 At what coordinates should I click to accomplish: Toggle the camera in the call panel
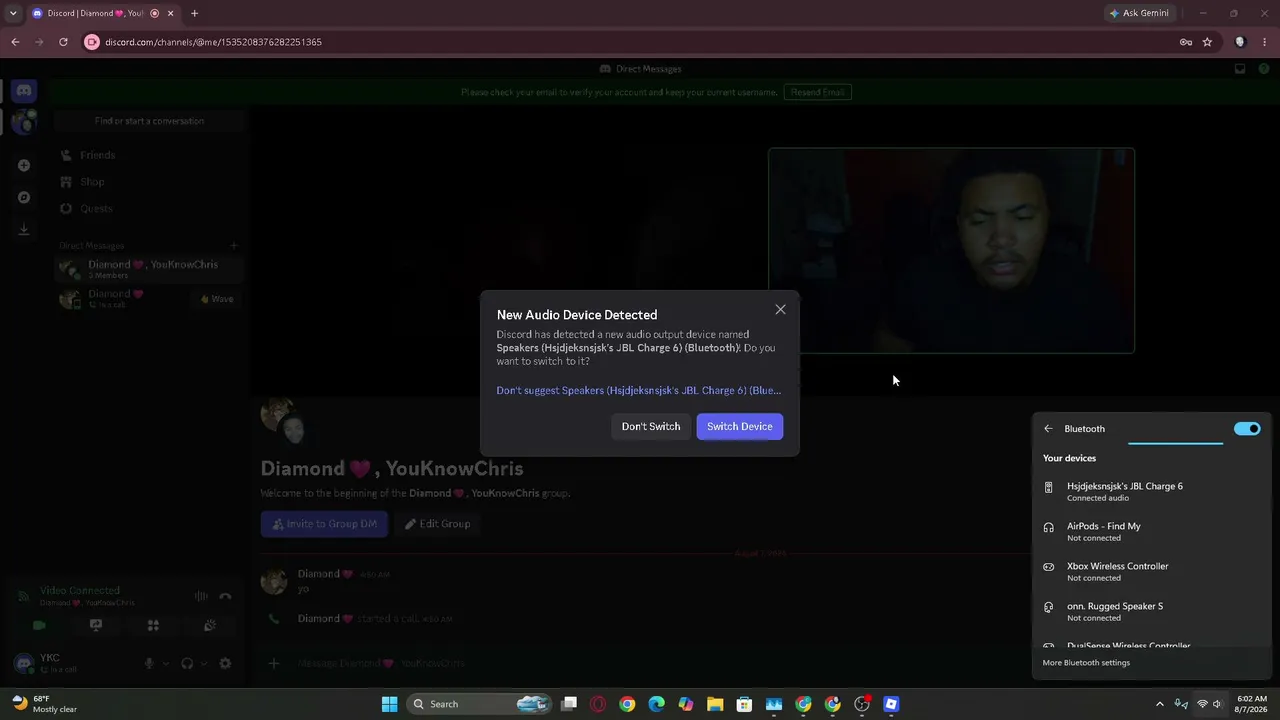coord(39,626)
